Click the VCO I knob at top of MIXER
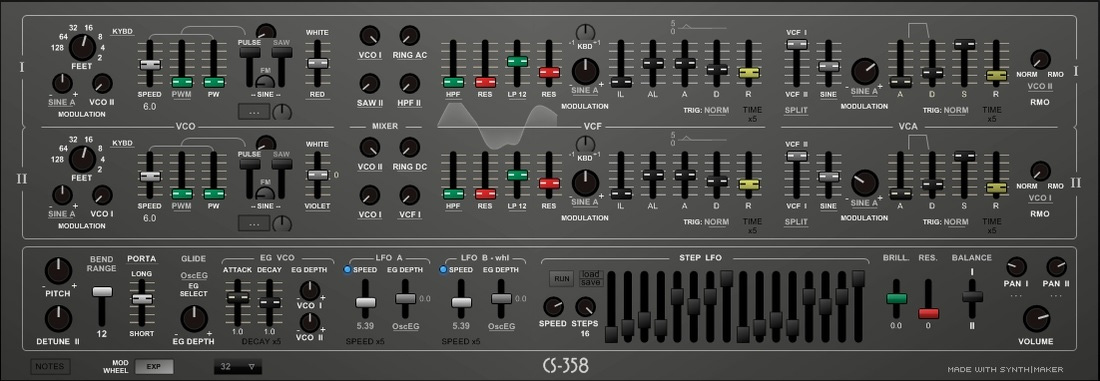This screenshot has height=381, width=1100. coord(369,35)
